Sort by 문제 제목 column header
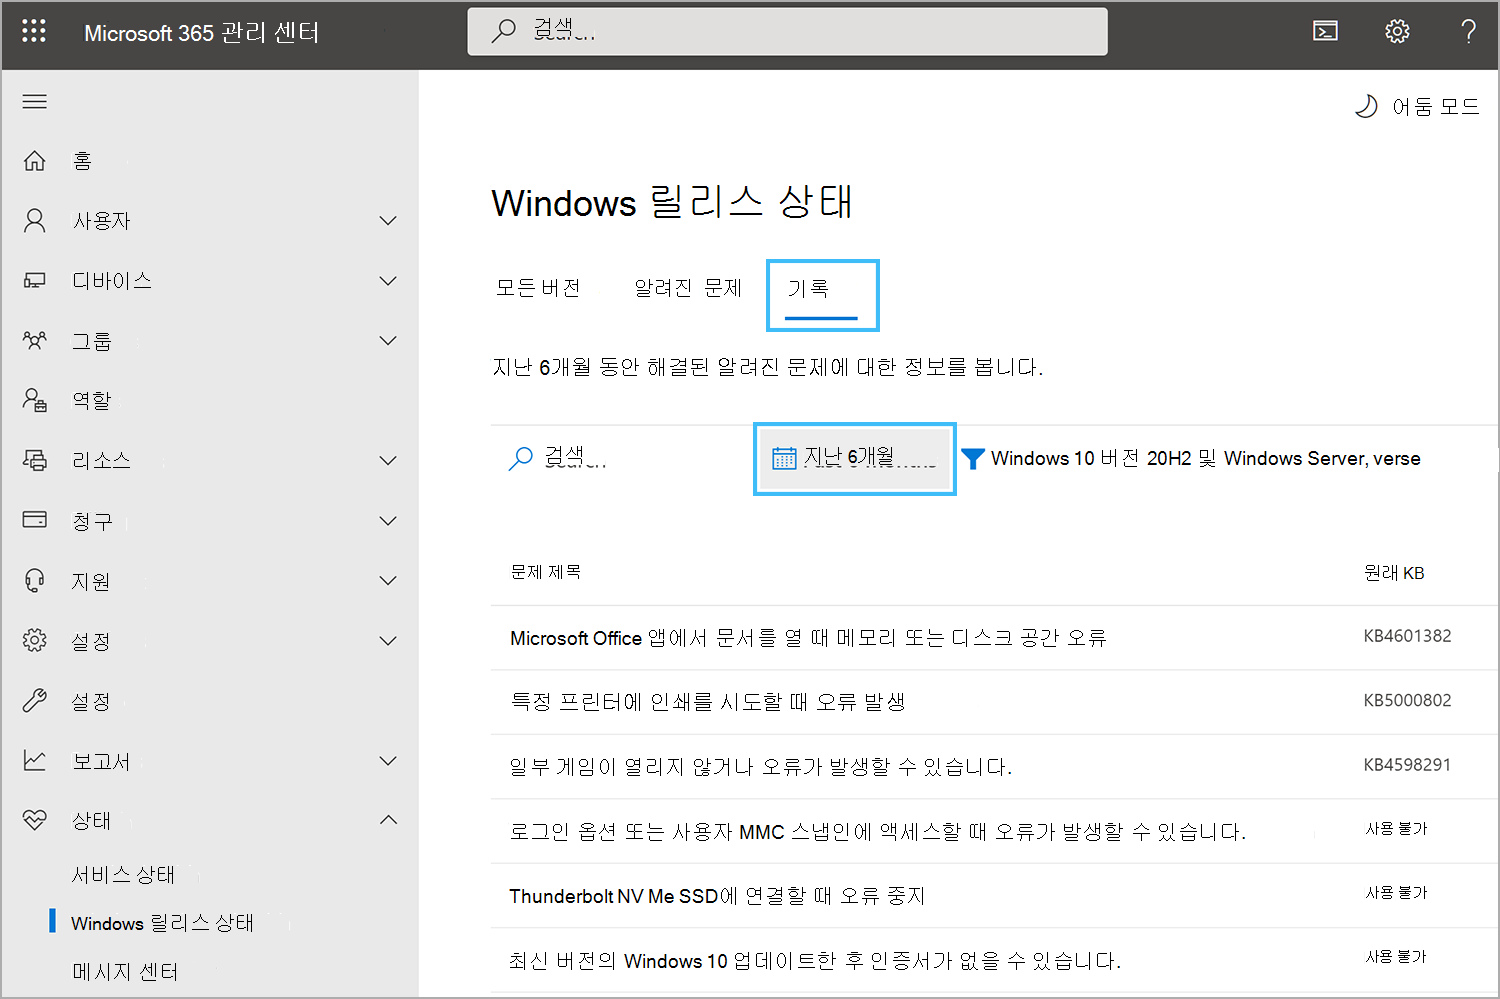This screenshot has width=1500, height=999. tap(545, 572)
